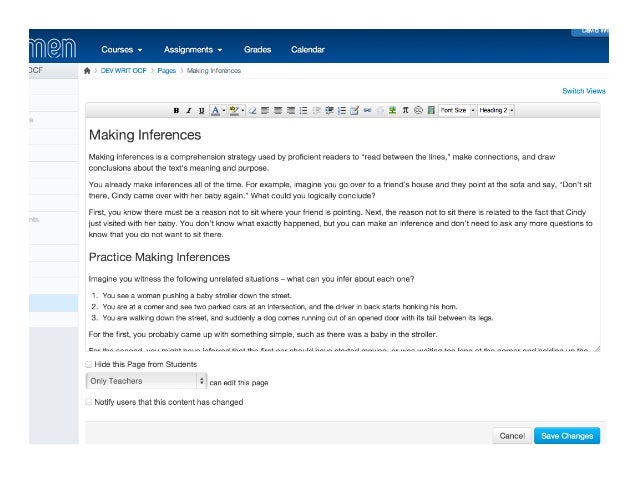This screenshot has height=493, width=638.
Task: Click the home breadcrumb icon
Action: click(x=87, y=70)
